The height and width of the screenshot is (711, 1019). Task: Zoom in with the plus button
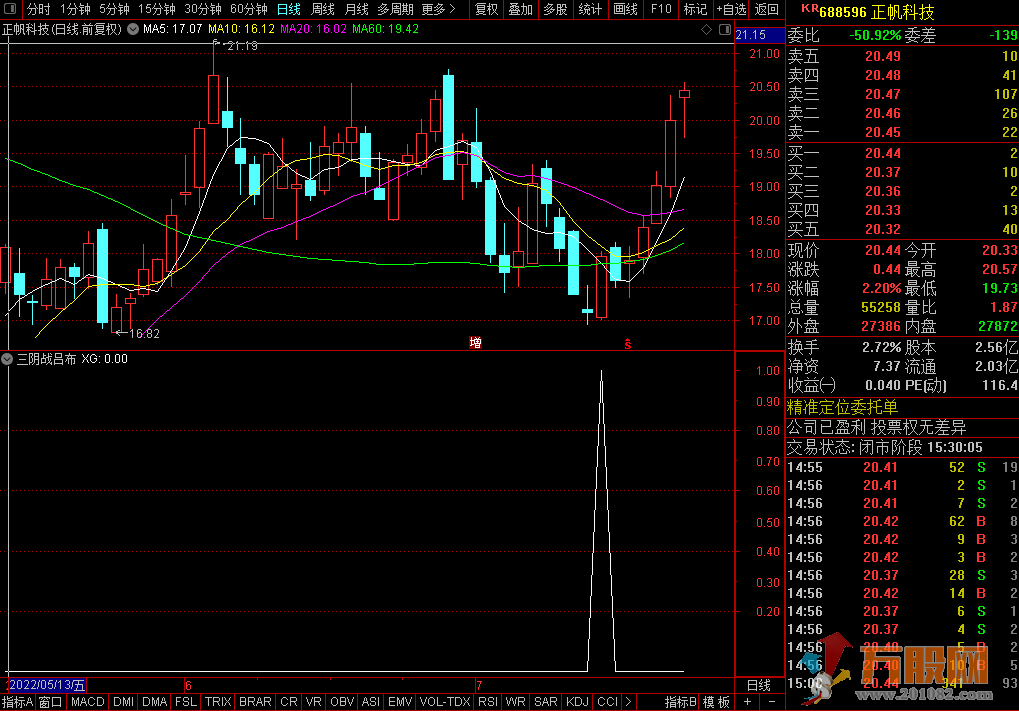[x=748, y=702]
